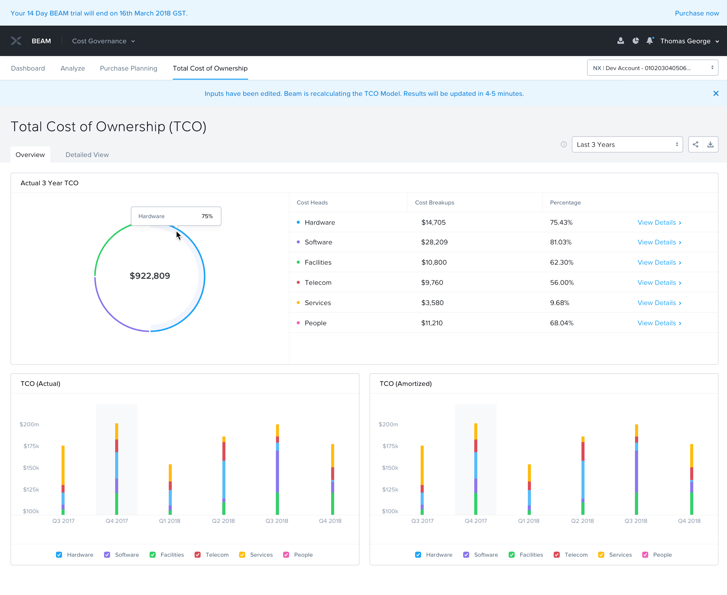
Task: Switch to the Detailed View tab
Action: click(87, 155)
